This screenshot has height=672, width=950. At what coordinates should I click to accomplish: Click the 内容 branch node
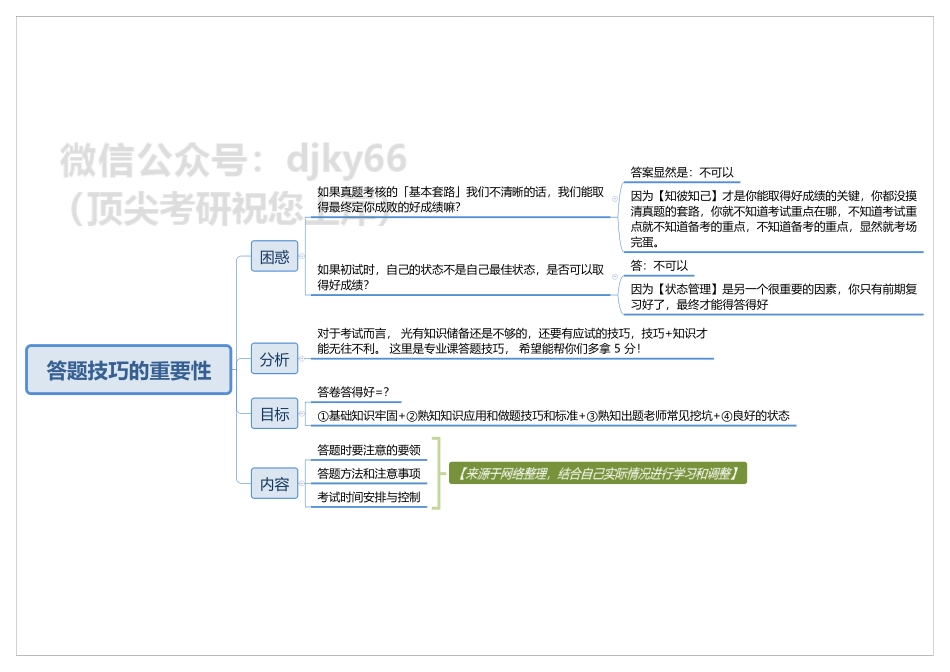pyautogui.click(x=274, y=485)
